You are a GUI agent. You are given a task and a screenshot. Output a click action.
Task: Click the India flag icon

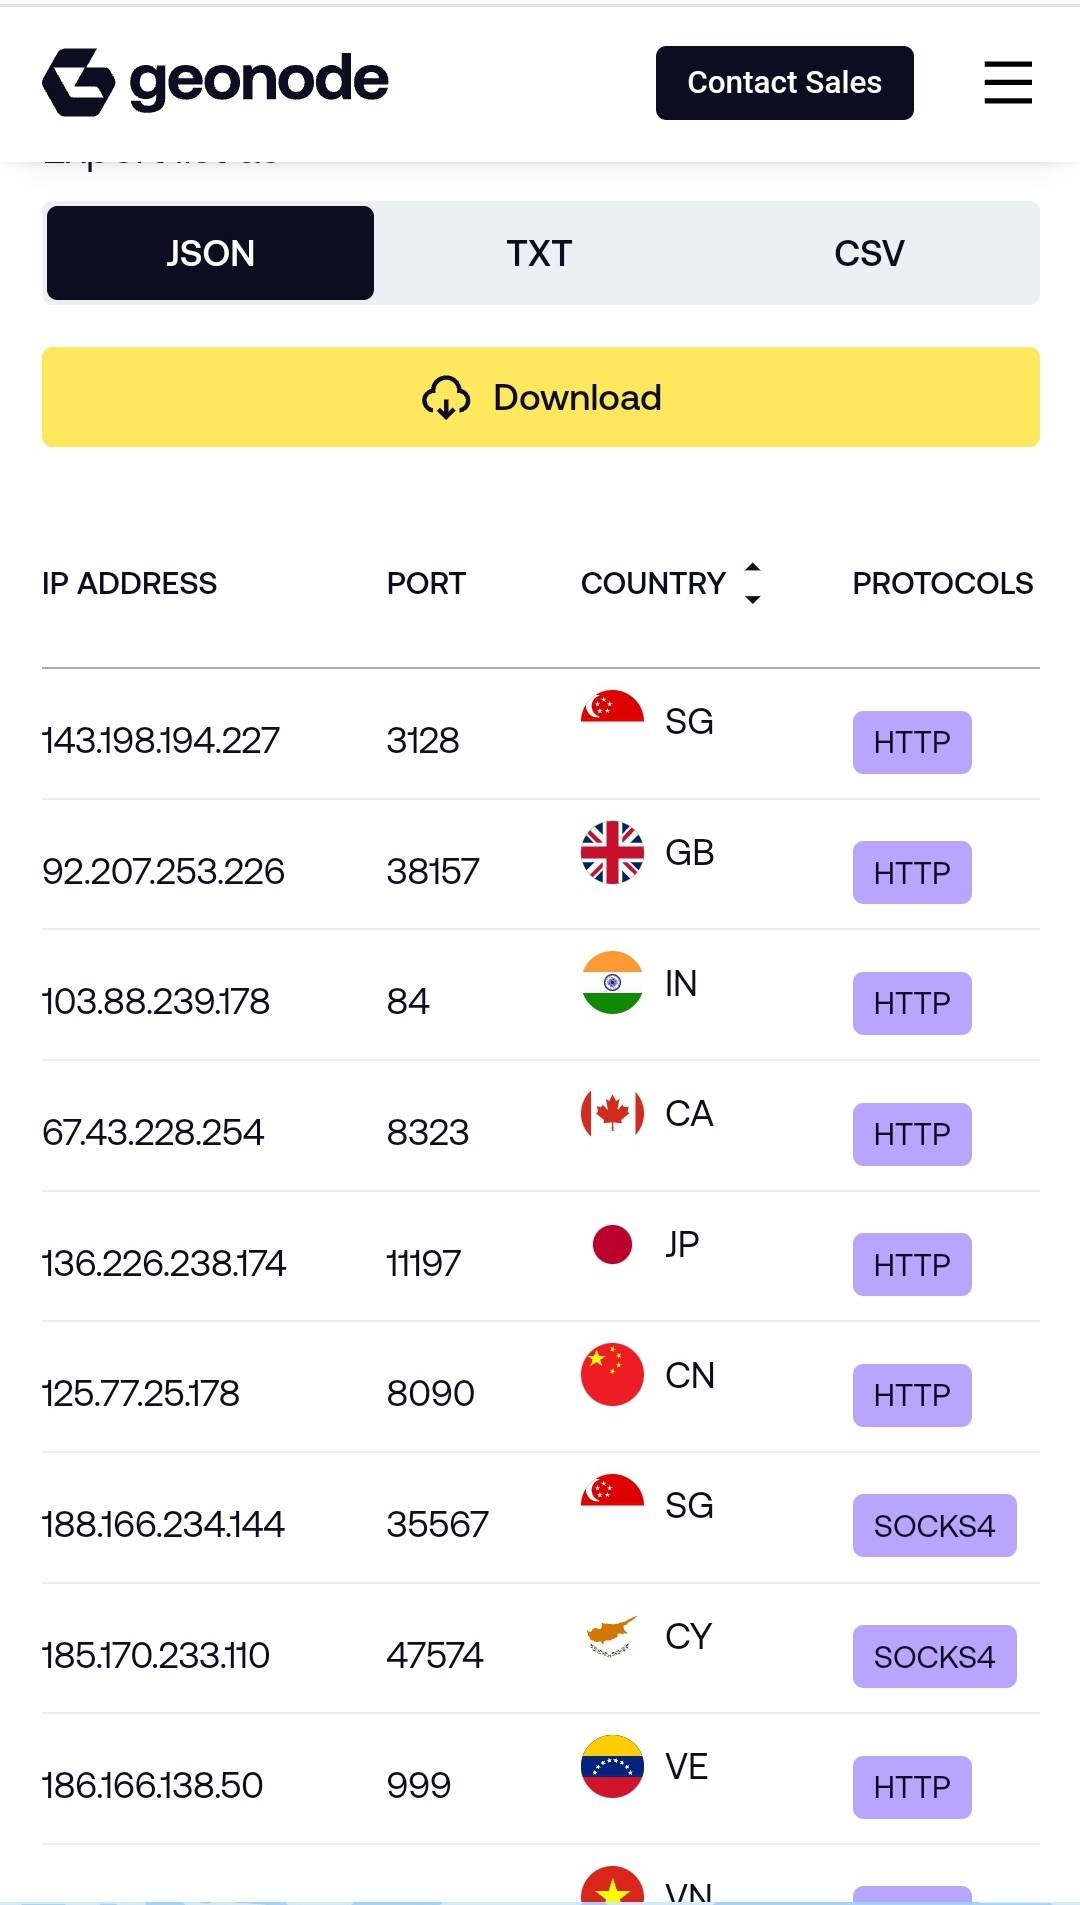[x=612, y=982]
